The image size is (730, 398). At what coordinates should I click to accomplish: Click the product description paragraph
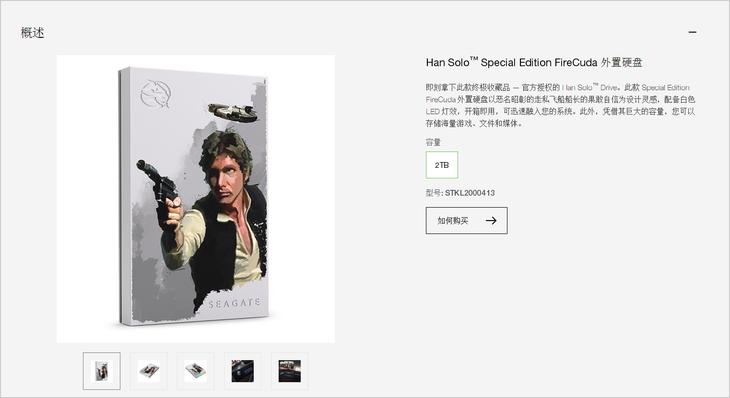[560, 105]
